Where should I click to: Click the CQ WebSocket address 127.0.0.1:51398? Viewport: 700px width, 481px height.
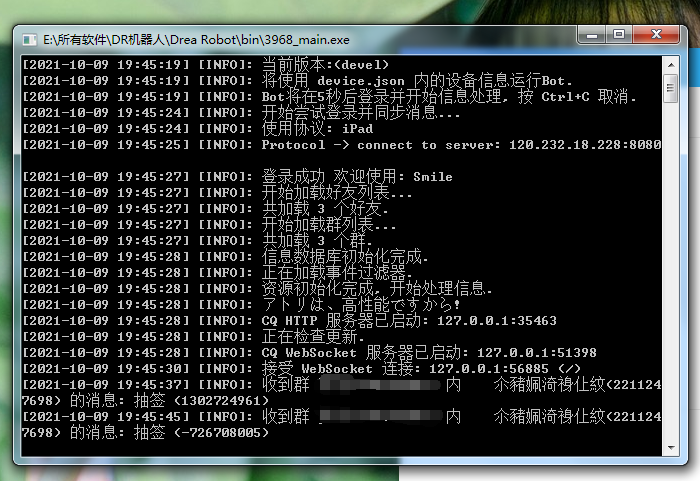click(x=536, y=352)
